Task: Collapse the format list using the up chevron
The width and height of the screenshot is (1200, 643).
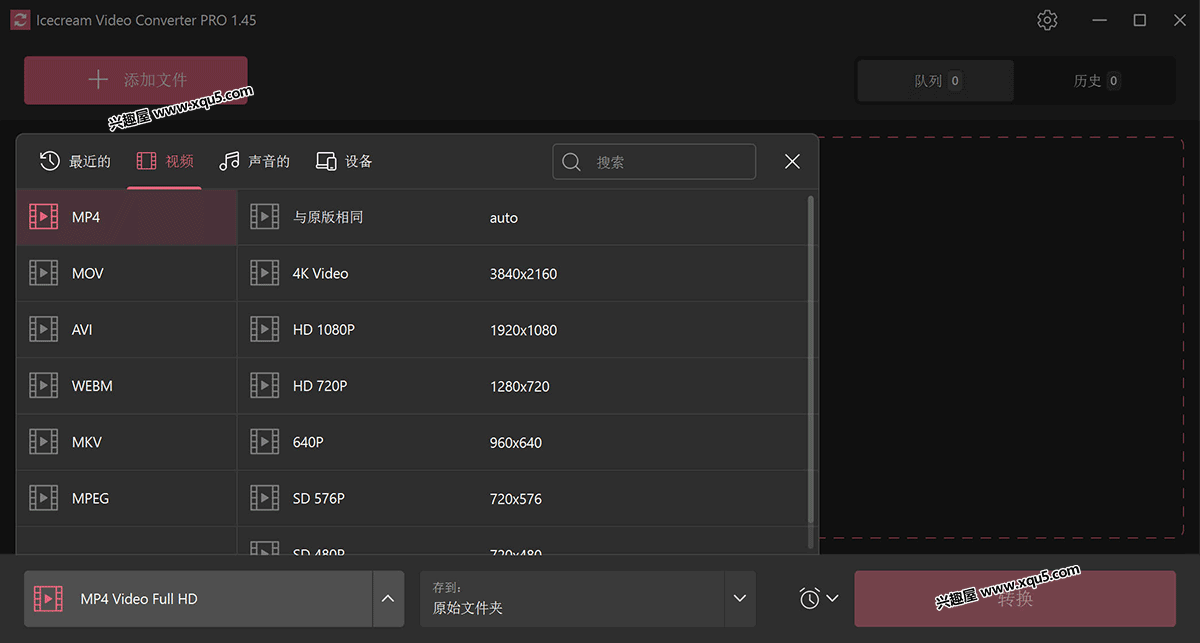Action: (x=388, y=599)
